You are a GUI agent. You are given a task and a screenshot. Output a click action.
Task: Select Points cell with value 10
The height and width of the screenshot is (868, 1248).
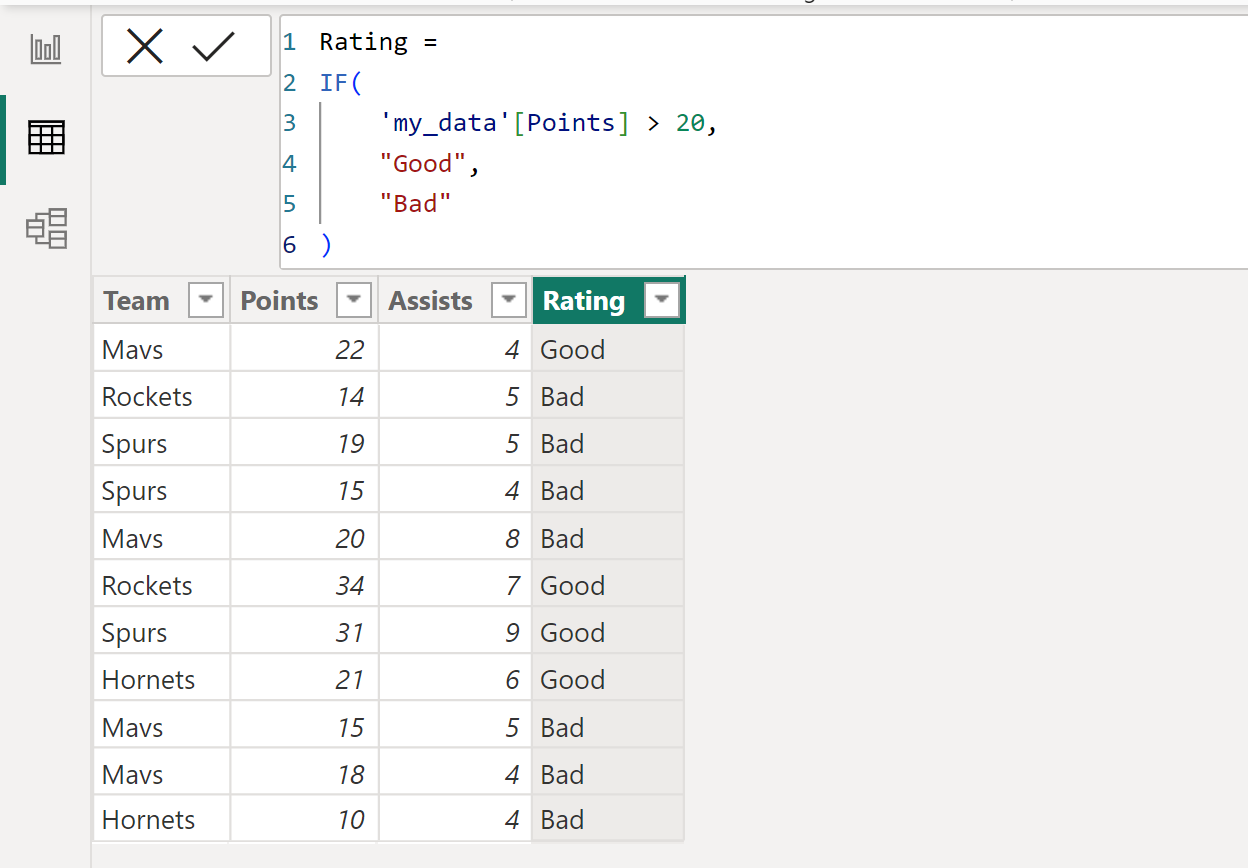pyautogui.click(x=304, y=820)
